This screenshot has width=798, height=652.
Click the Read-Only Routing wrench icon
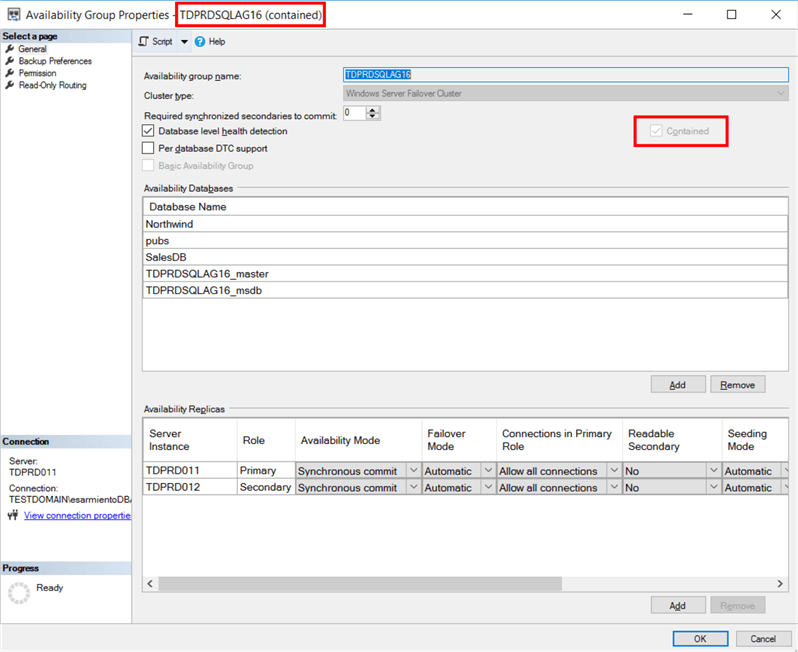pos(10,86)
